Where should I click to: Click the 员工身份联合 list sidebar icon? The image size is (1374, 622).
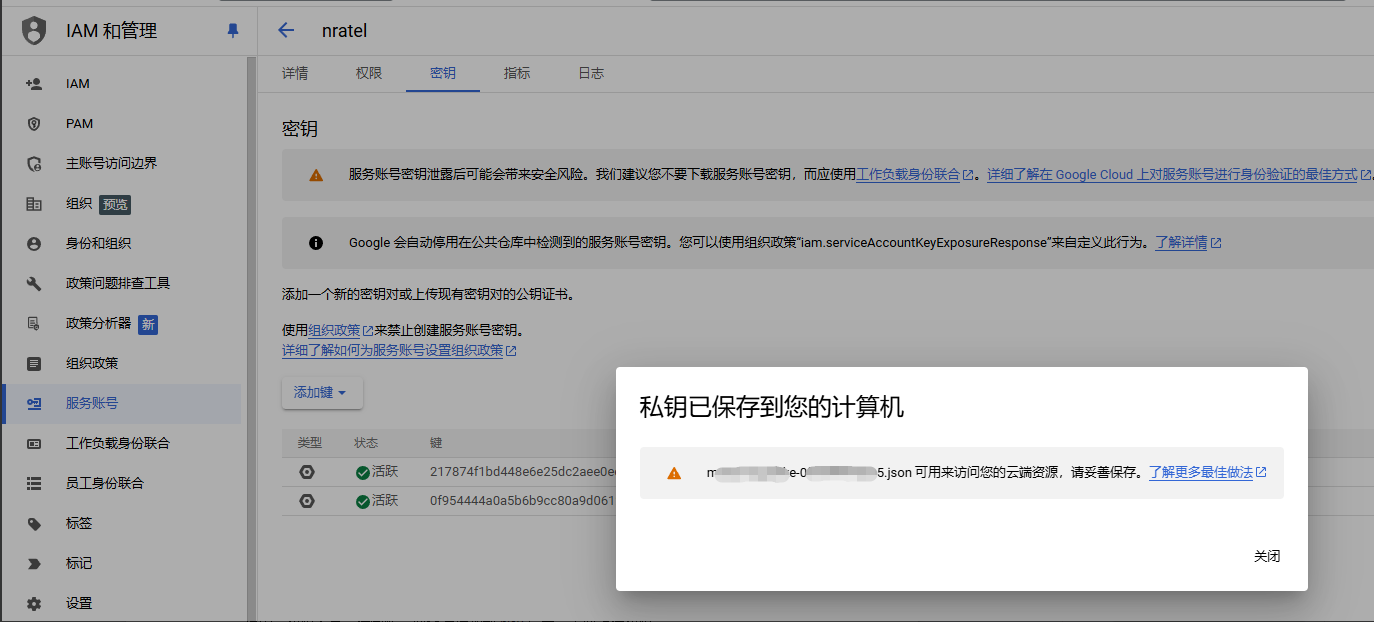click(x=34, y=484)
